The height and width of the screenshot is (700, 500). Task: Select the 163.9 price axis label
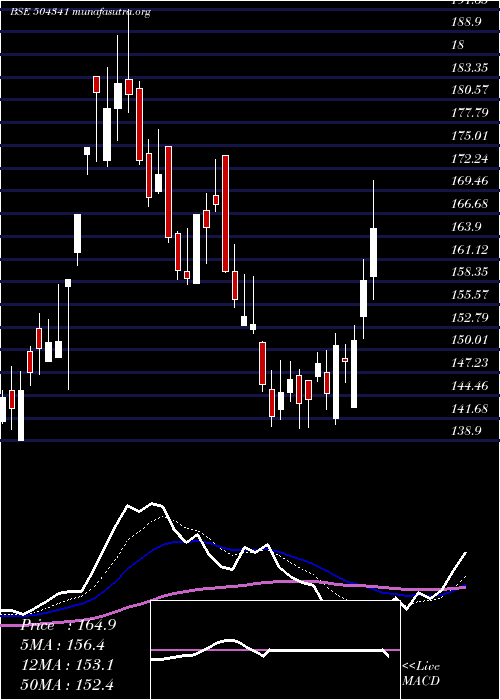467,226
